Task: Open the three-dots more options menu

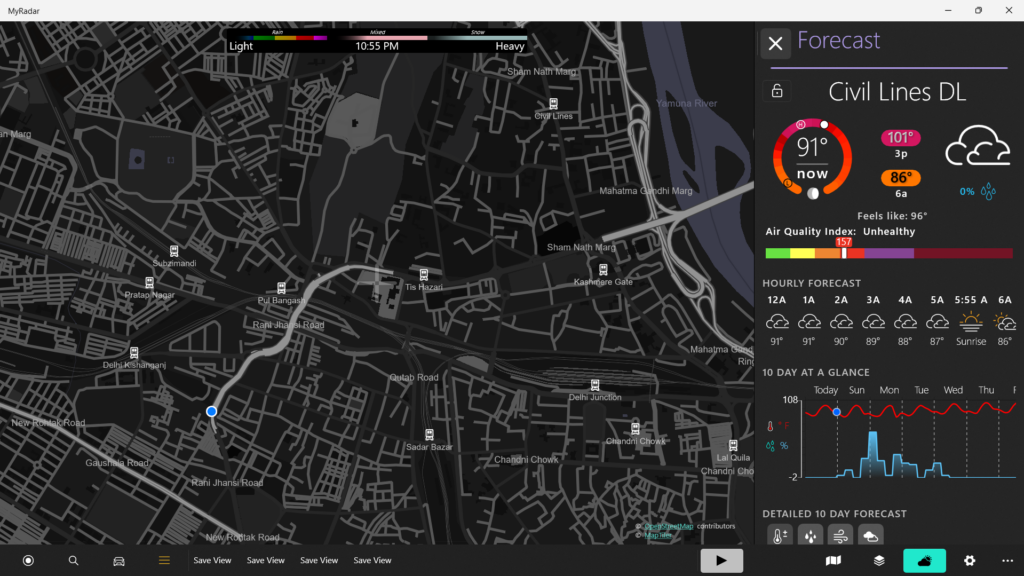Action: click(x=1007, y=560)
